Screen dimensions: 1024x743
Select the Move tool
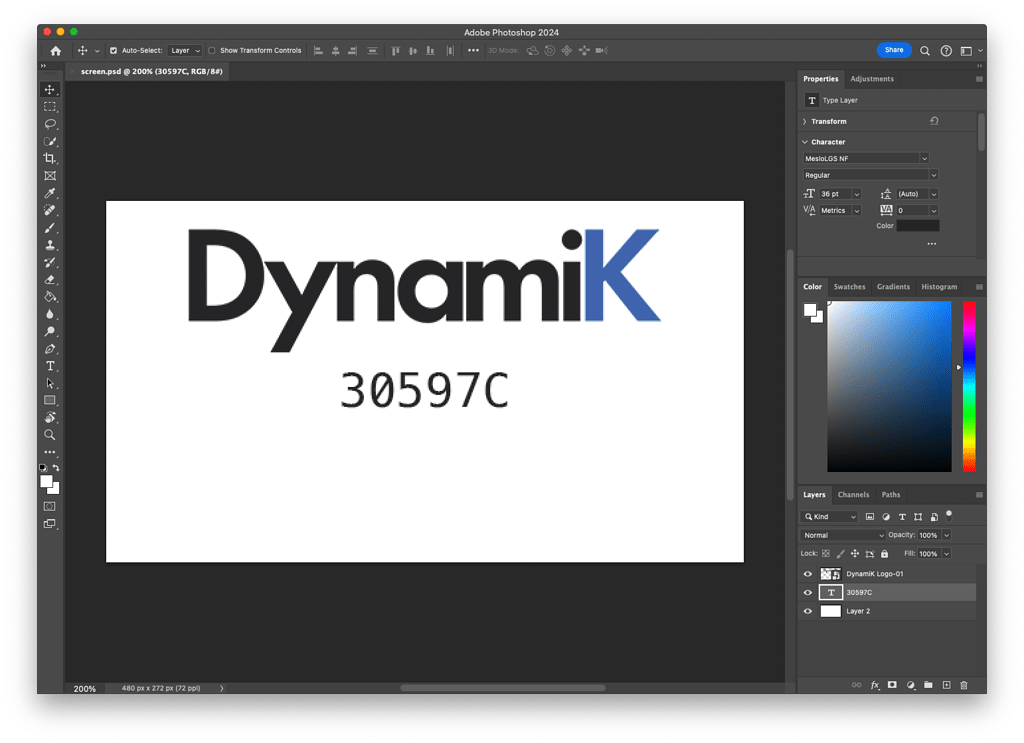50,88
